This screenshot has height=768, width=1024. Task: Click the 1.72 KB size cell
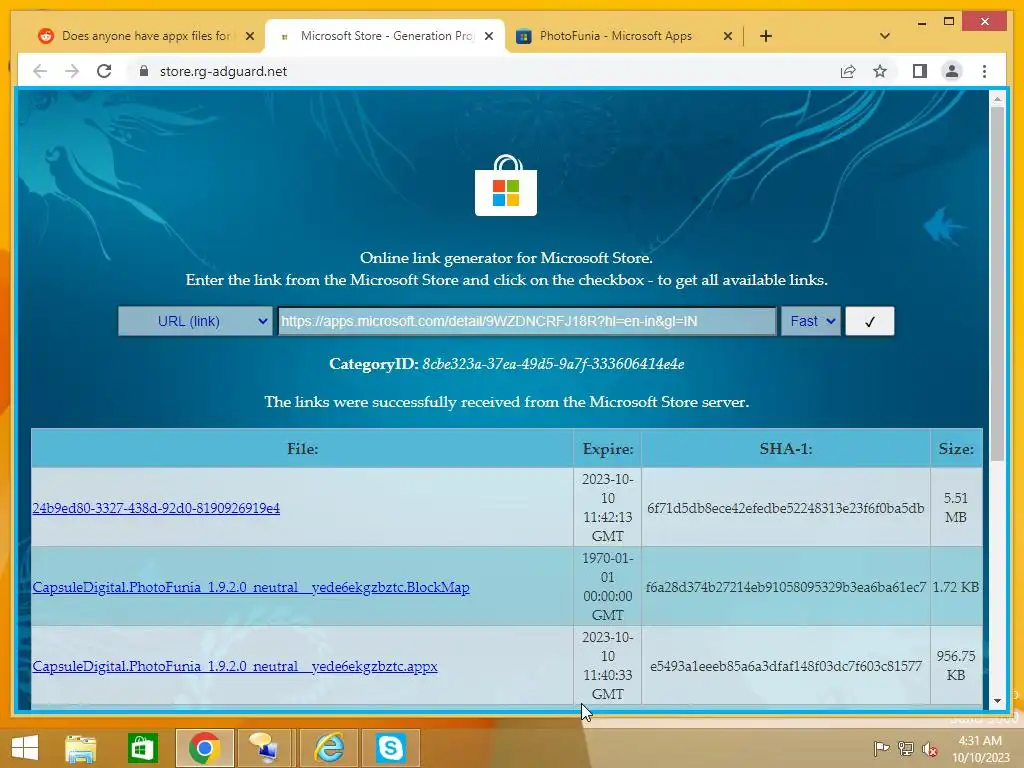pyautogui.click(x=956, y=587)
